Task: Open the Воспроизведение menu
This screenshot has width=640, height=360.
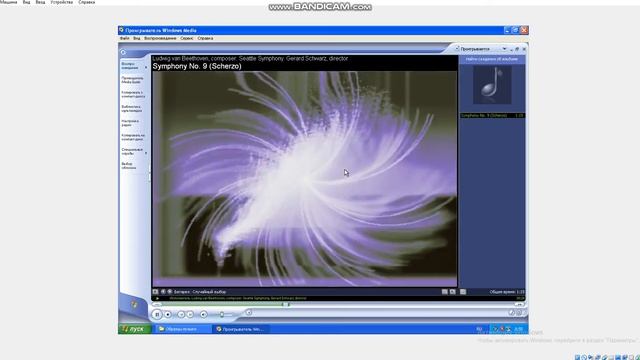Action: pos(160,38)
